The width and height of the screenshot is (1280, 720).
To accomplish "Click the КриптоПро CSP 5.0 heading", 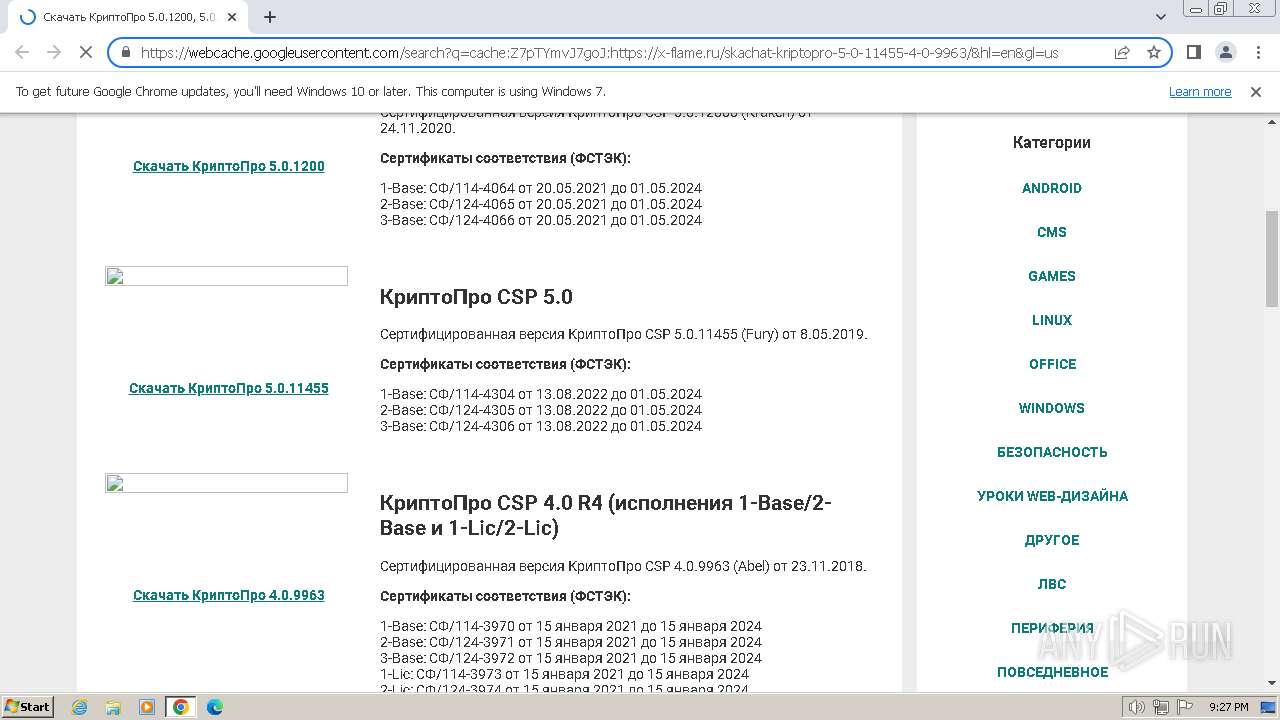I will click(x=476, y=297).
